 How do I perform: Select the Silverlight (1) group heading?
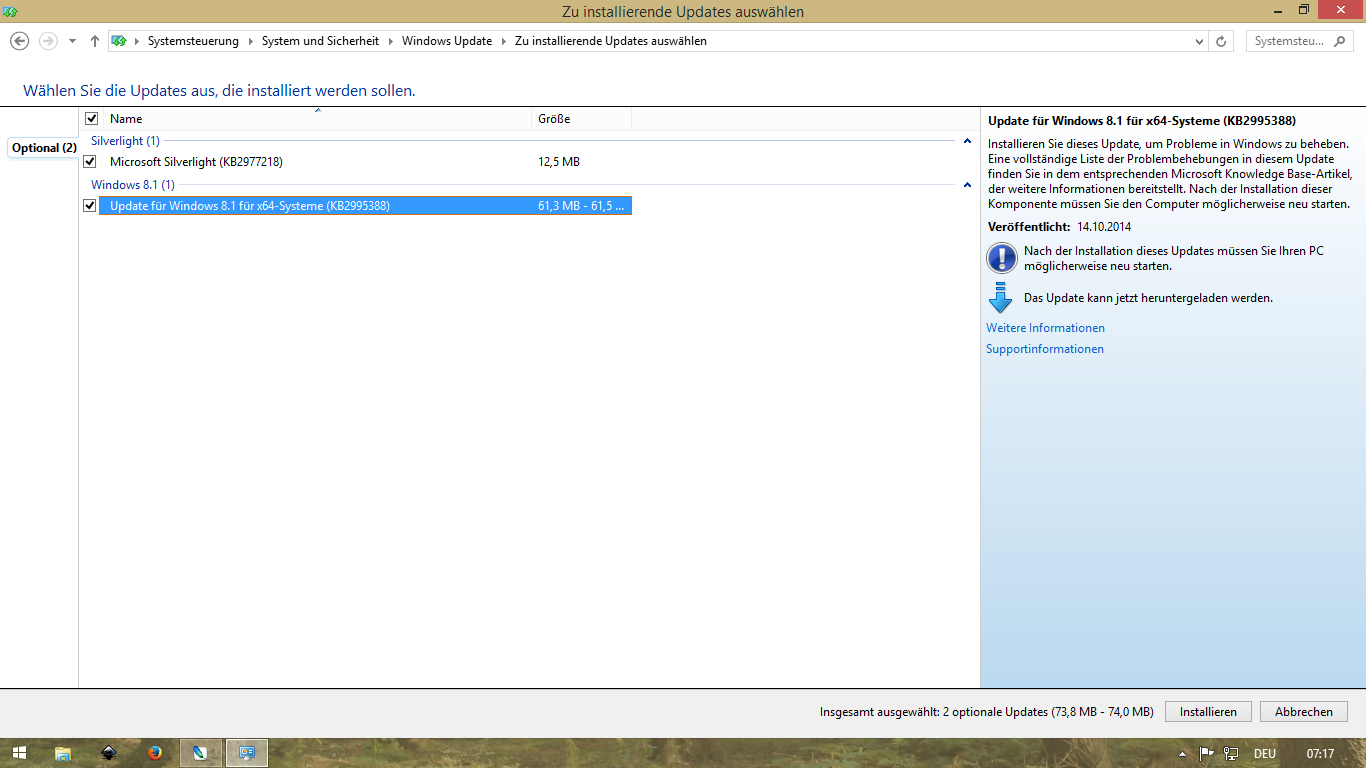(125, 141)
